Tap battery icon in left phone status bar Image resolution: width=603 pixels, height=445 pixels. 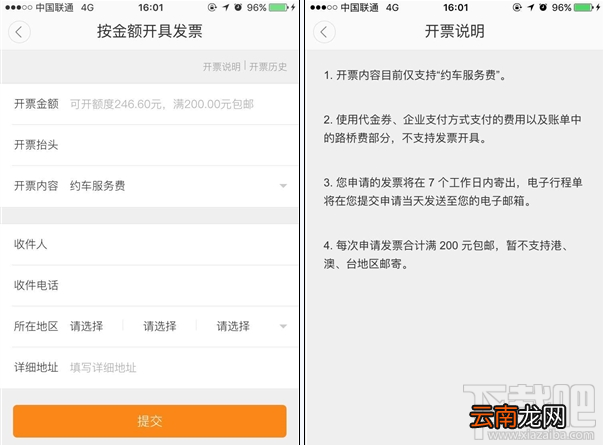[x=278, y=7]
